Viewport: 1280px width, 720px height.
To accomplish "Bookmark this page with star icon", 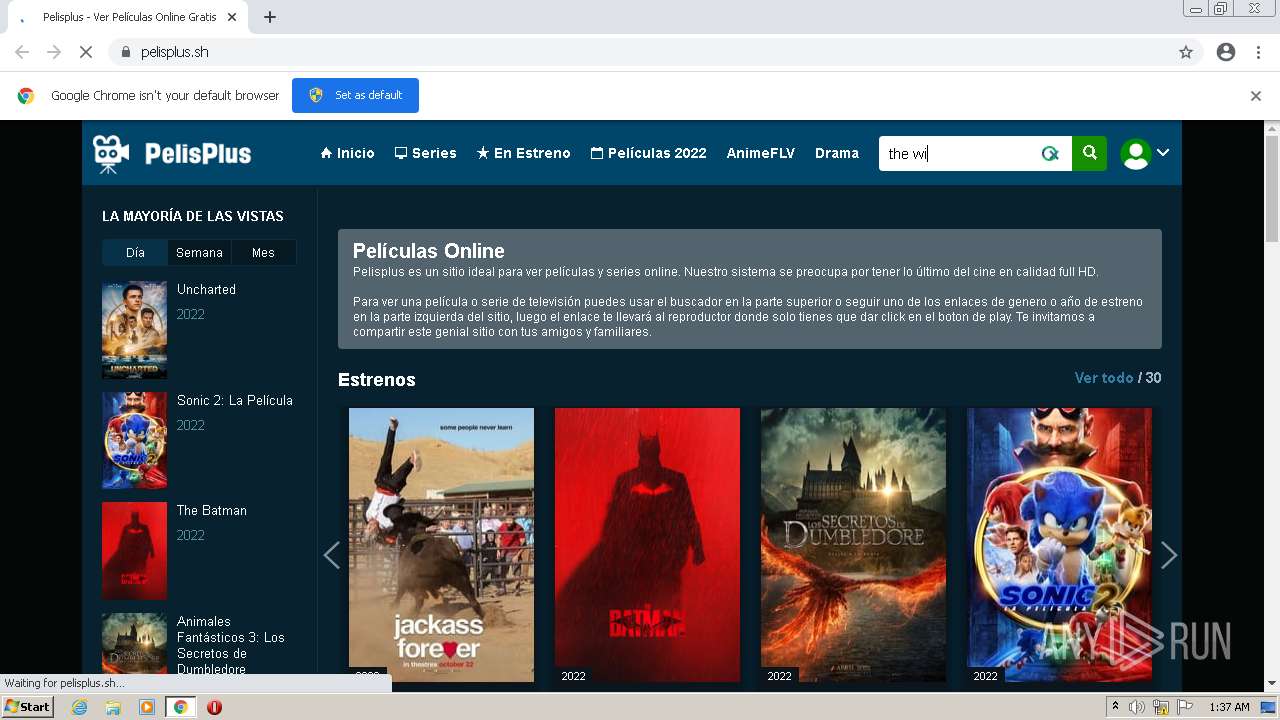I will point(1186,52).
